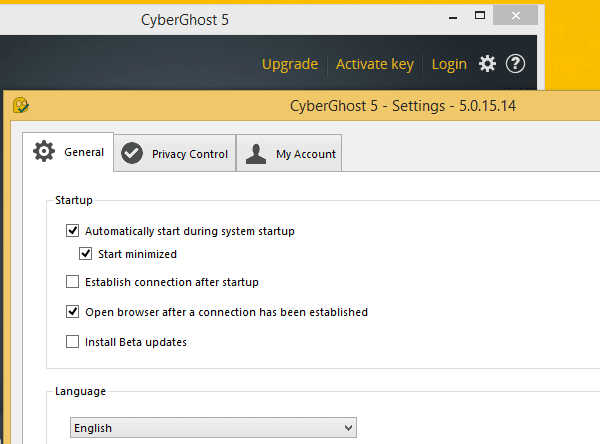Screen dimensions: 600x444
Task: Open the Upgrade link
Action: pyautogui.click(x=290, y=64)
